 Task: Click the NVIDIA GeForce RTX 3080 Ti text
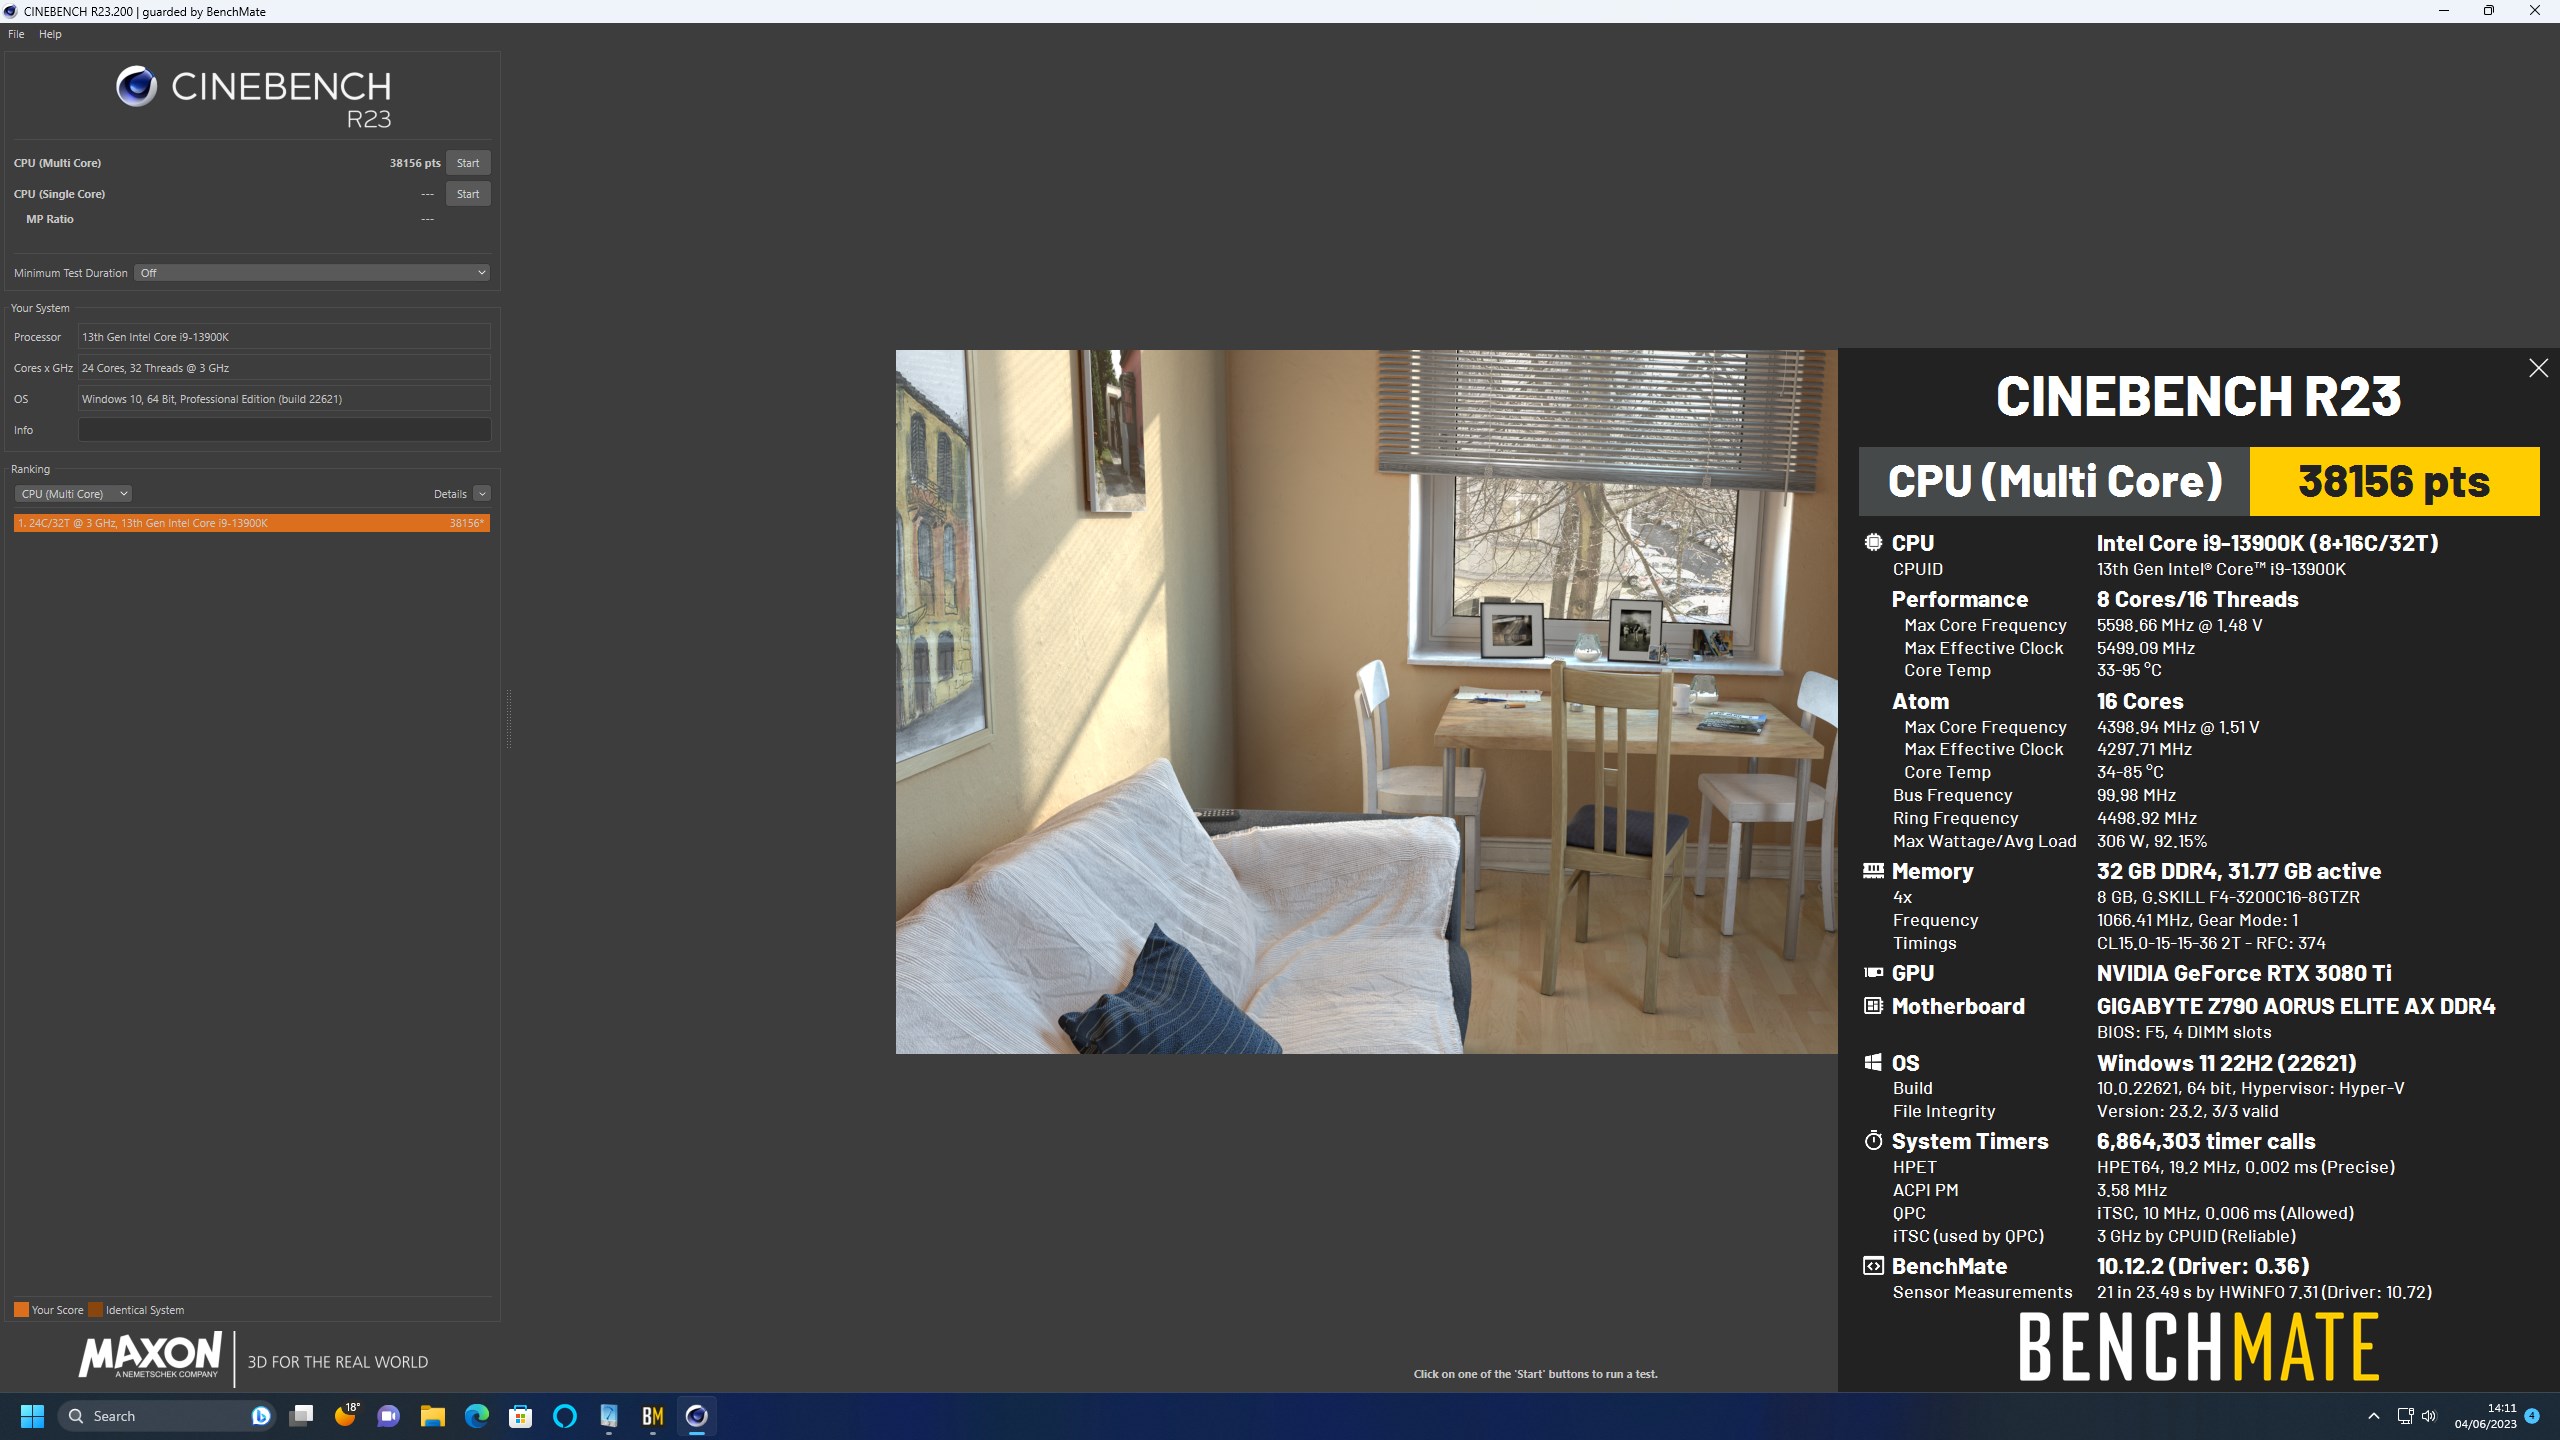[x=2244, y=973]
